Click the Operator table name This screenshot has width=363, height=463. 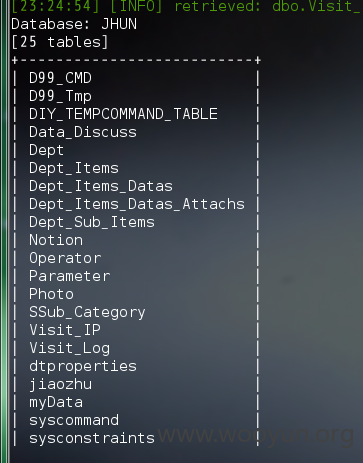click(65, 258)
